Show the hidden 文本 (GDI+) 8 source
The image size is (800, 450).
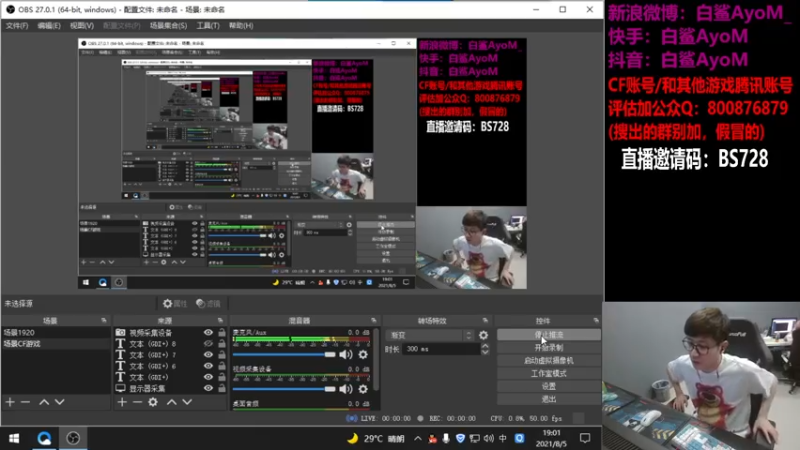pos(208,343)
